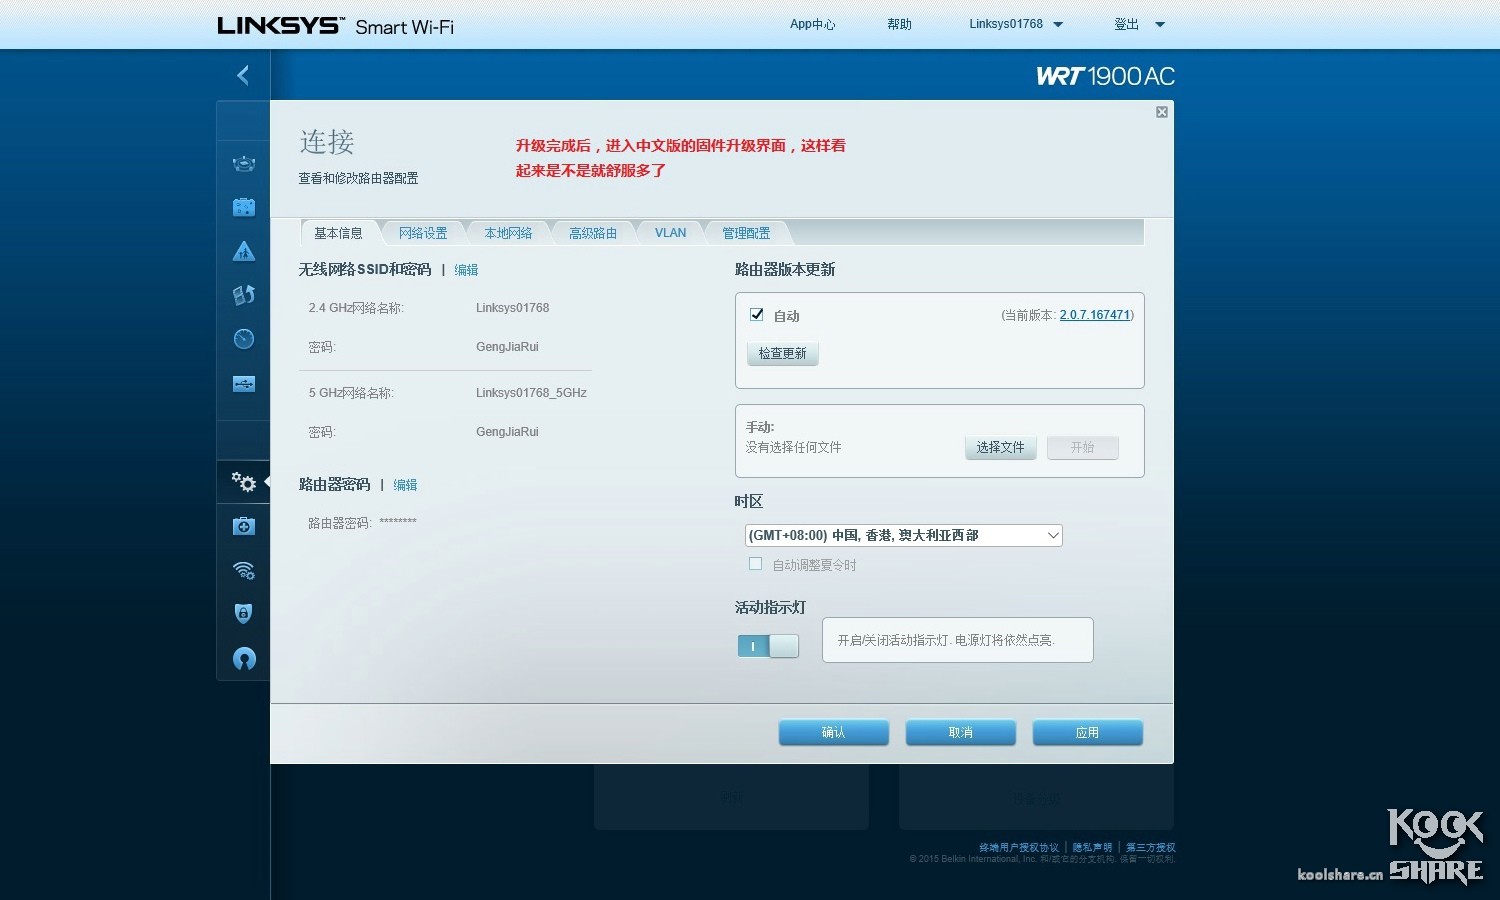This screenshot has height=900, width=1500.
Task: Open Parental Controls from the sidebar
Action: (243, 251)
